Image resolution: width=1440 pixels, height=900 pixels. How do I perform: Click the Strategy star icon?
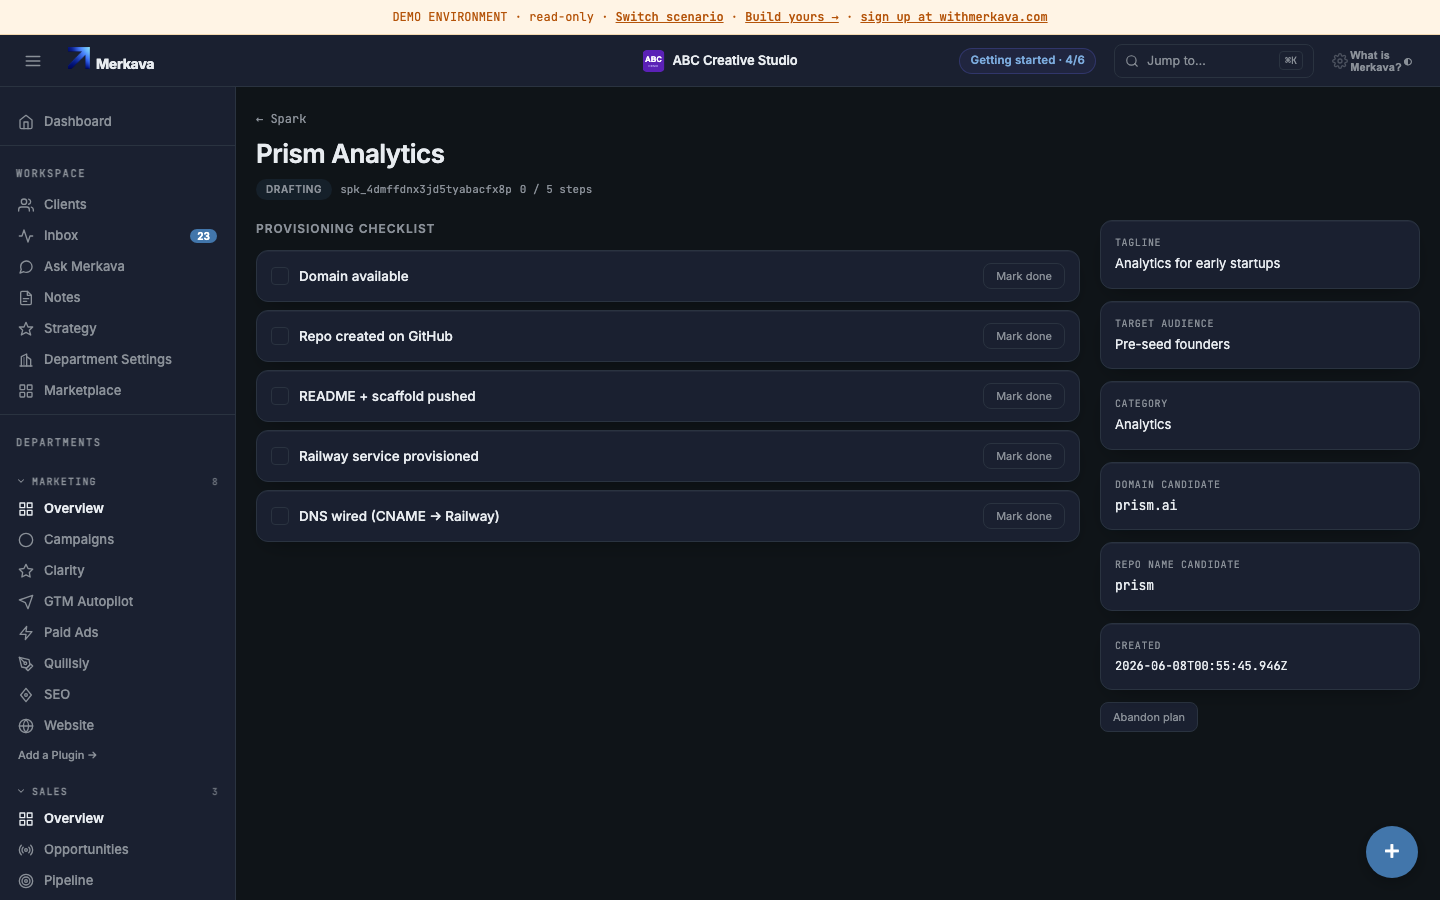coord(26,329)
